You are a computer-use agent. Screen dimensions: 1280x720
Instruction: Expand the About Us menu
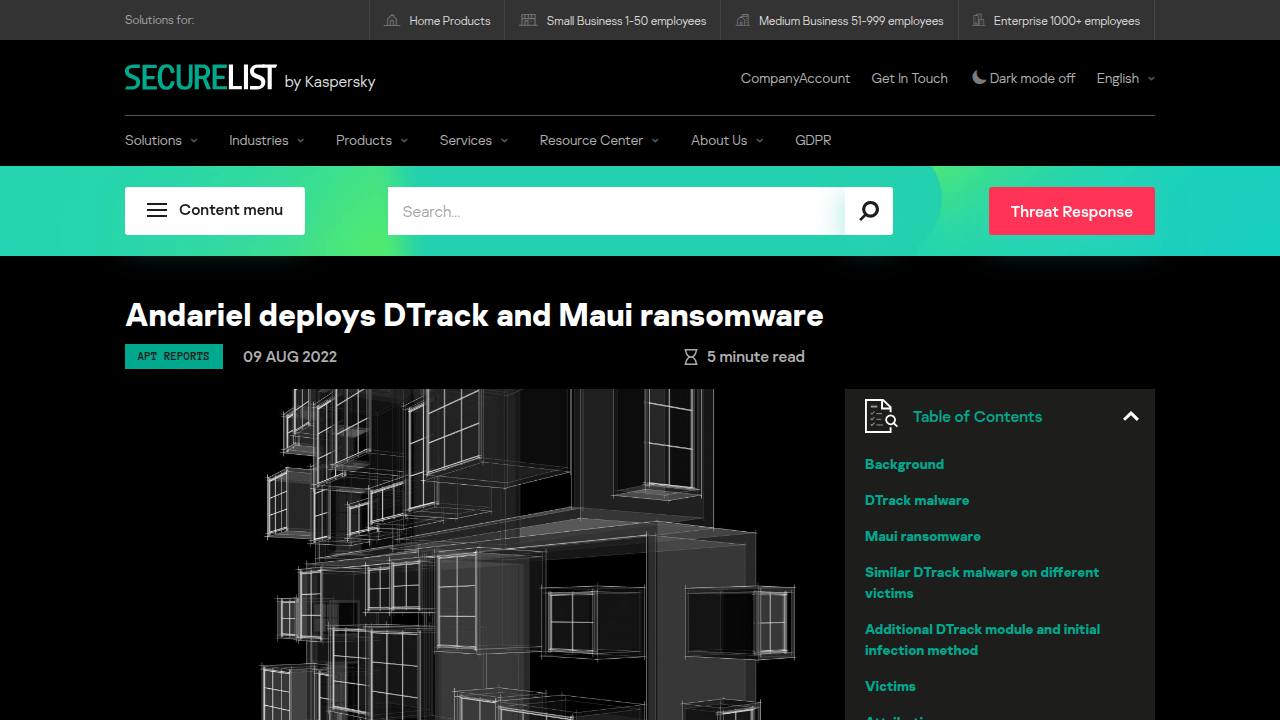point(727,140)
